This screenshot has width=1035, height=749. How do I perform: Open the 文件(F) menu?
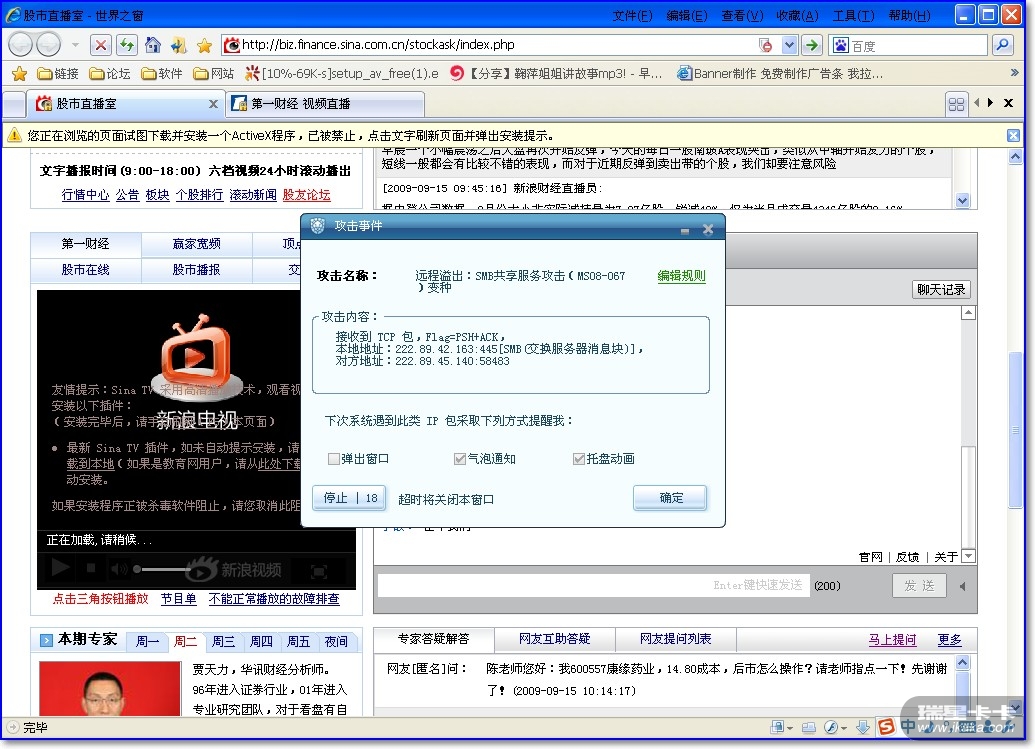point(632,15)
